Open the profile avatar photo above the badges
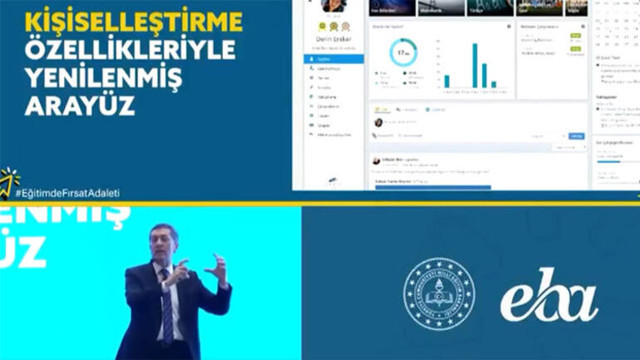The width and height of the screenshot is (640, 360). point(333,6)
